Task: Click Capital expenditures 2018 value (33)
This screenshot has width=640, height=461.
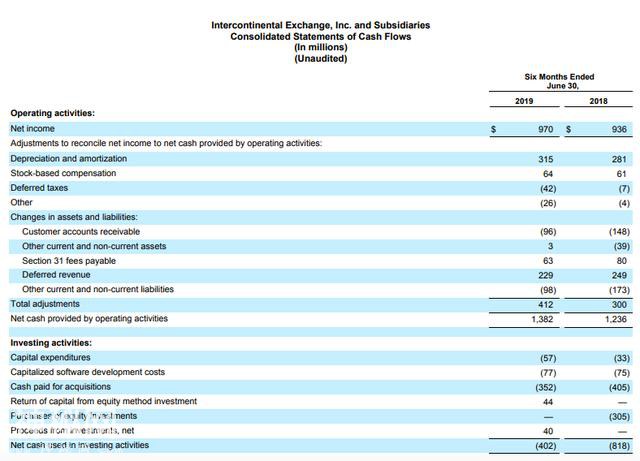Action: (622, 359)
